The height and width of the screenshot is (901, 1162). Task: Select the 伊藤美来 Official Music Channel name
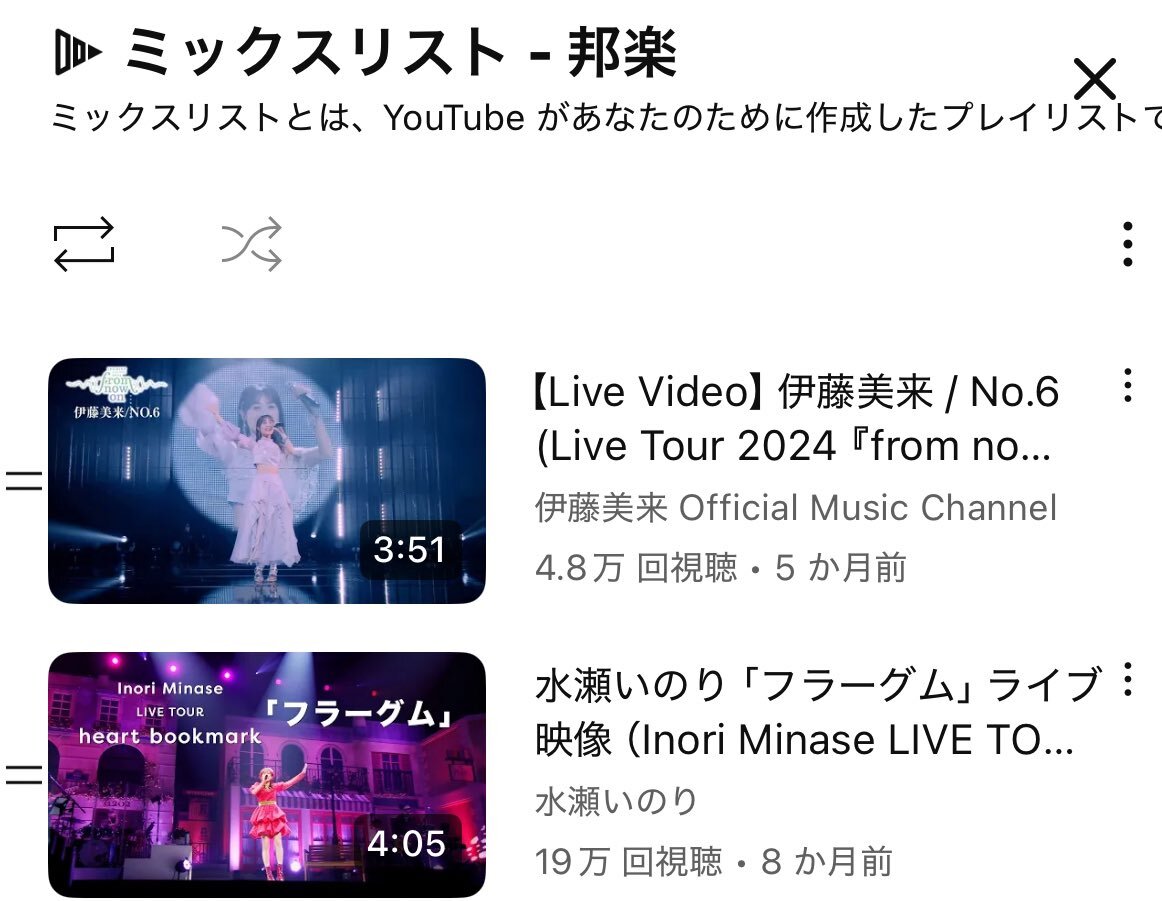[796, 508]
